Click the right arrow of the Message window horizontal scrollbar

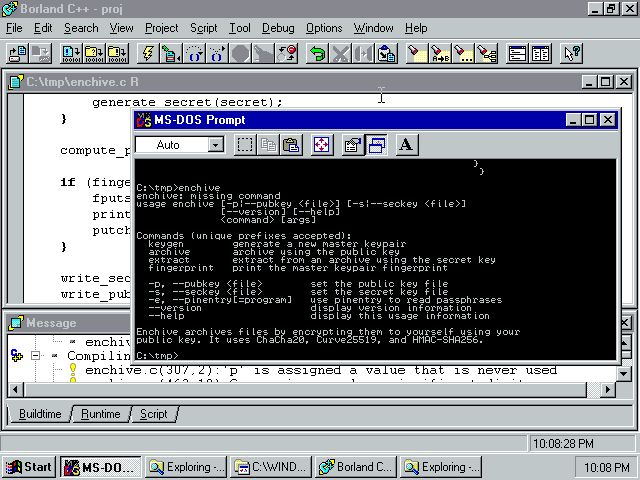point(608,390)
